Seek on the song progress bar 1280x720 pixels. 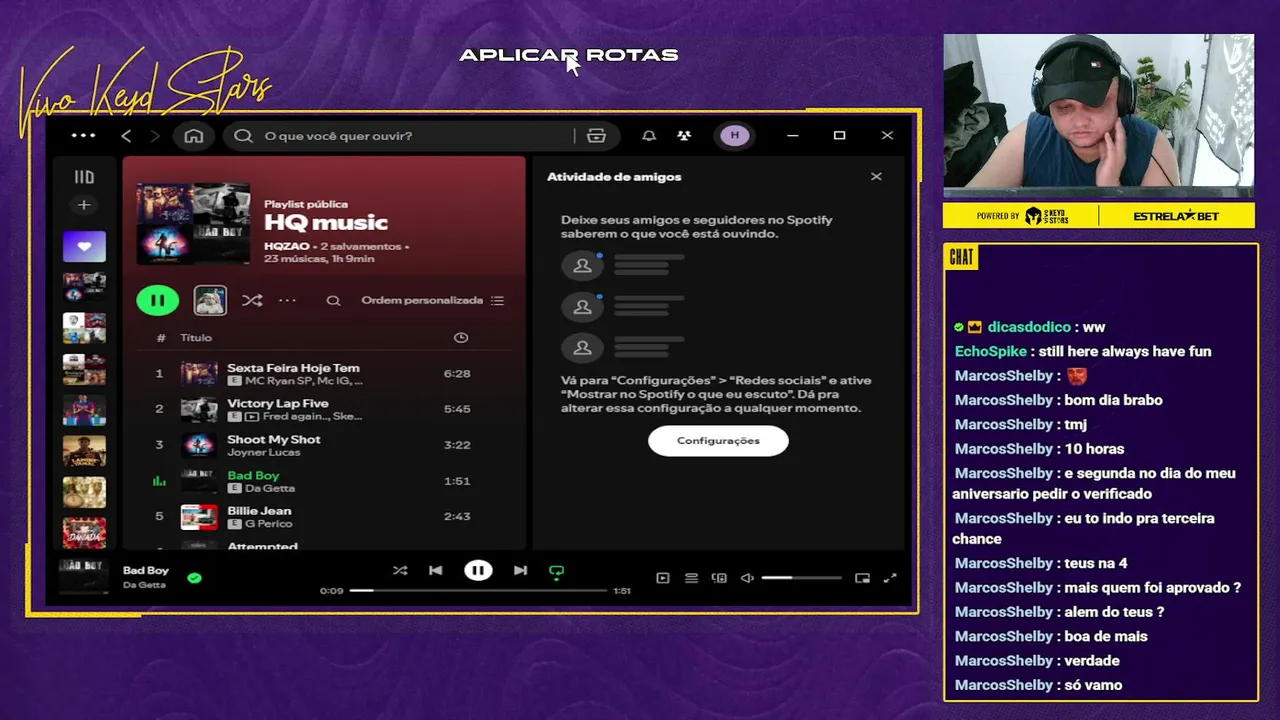point(478,591)
